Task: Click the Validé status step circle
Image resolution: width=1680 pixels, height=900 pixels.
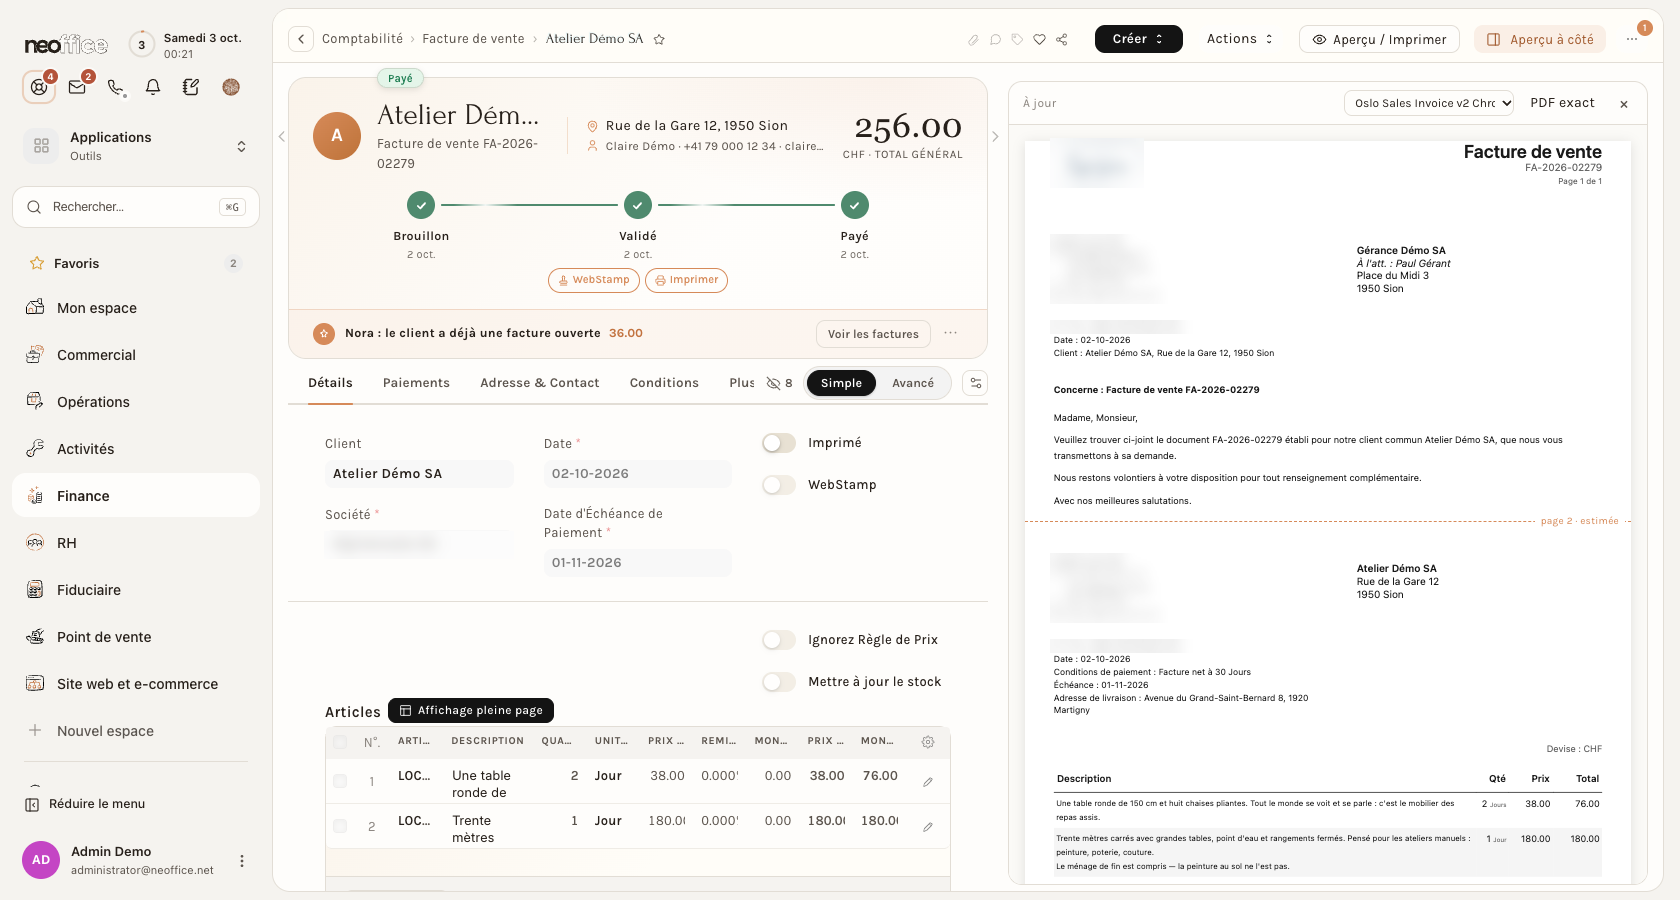Action: coord(638,205)
